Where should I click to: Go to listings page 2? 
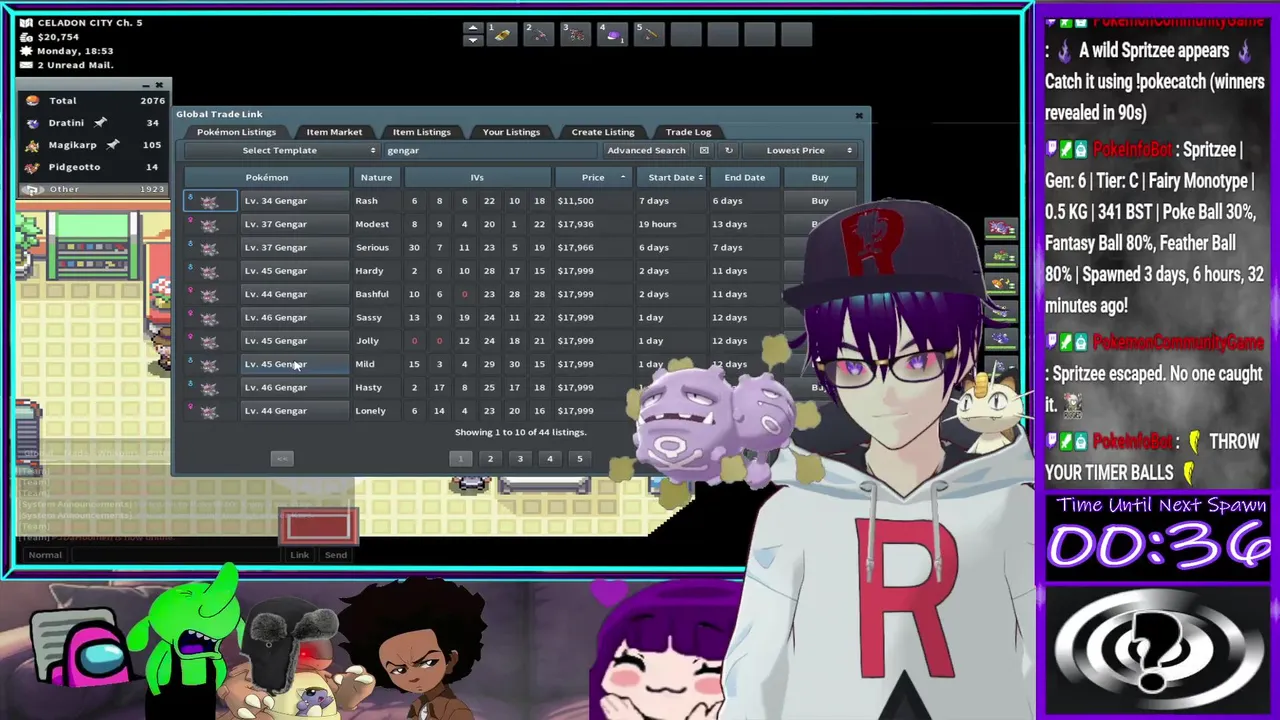click(490, 459)
